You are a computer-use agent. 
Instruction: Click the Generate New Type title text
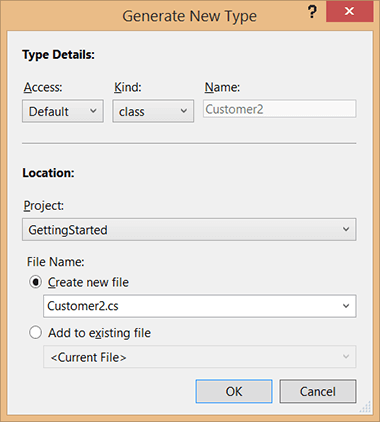[190, 16]
